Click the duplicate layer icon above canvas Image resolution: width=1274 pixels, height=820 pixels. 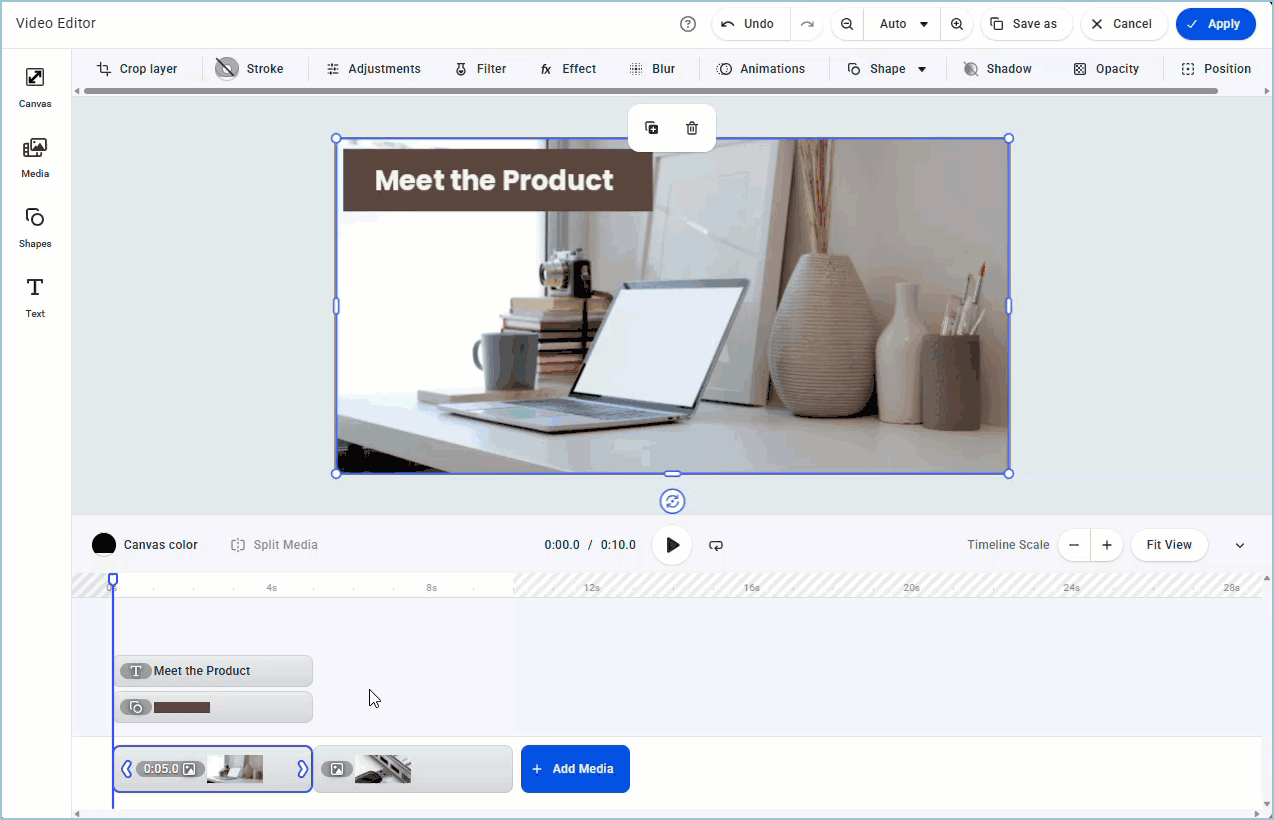point(651,128)
